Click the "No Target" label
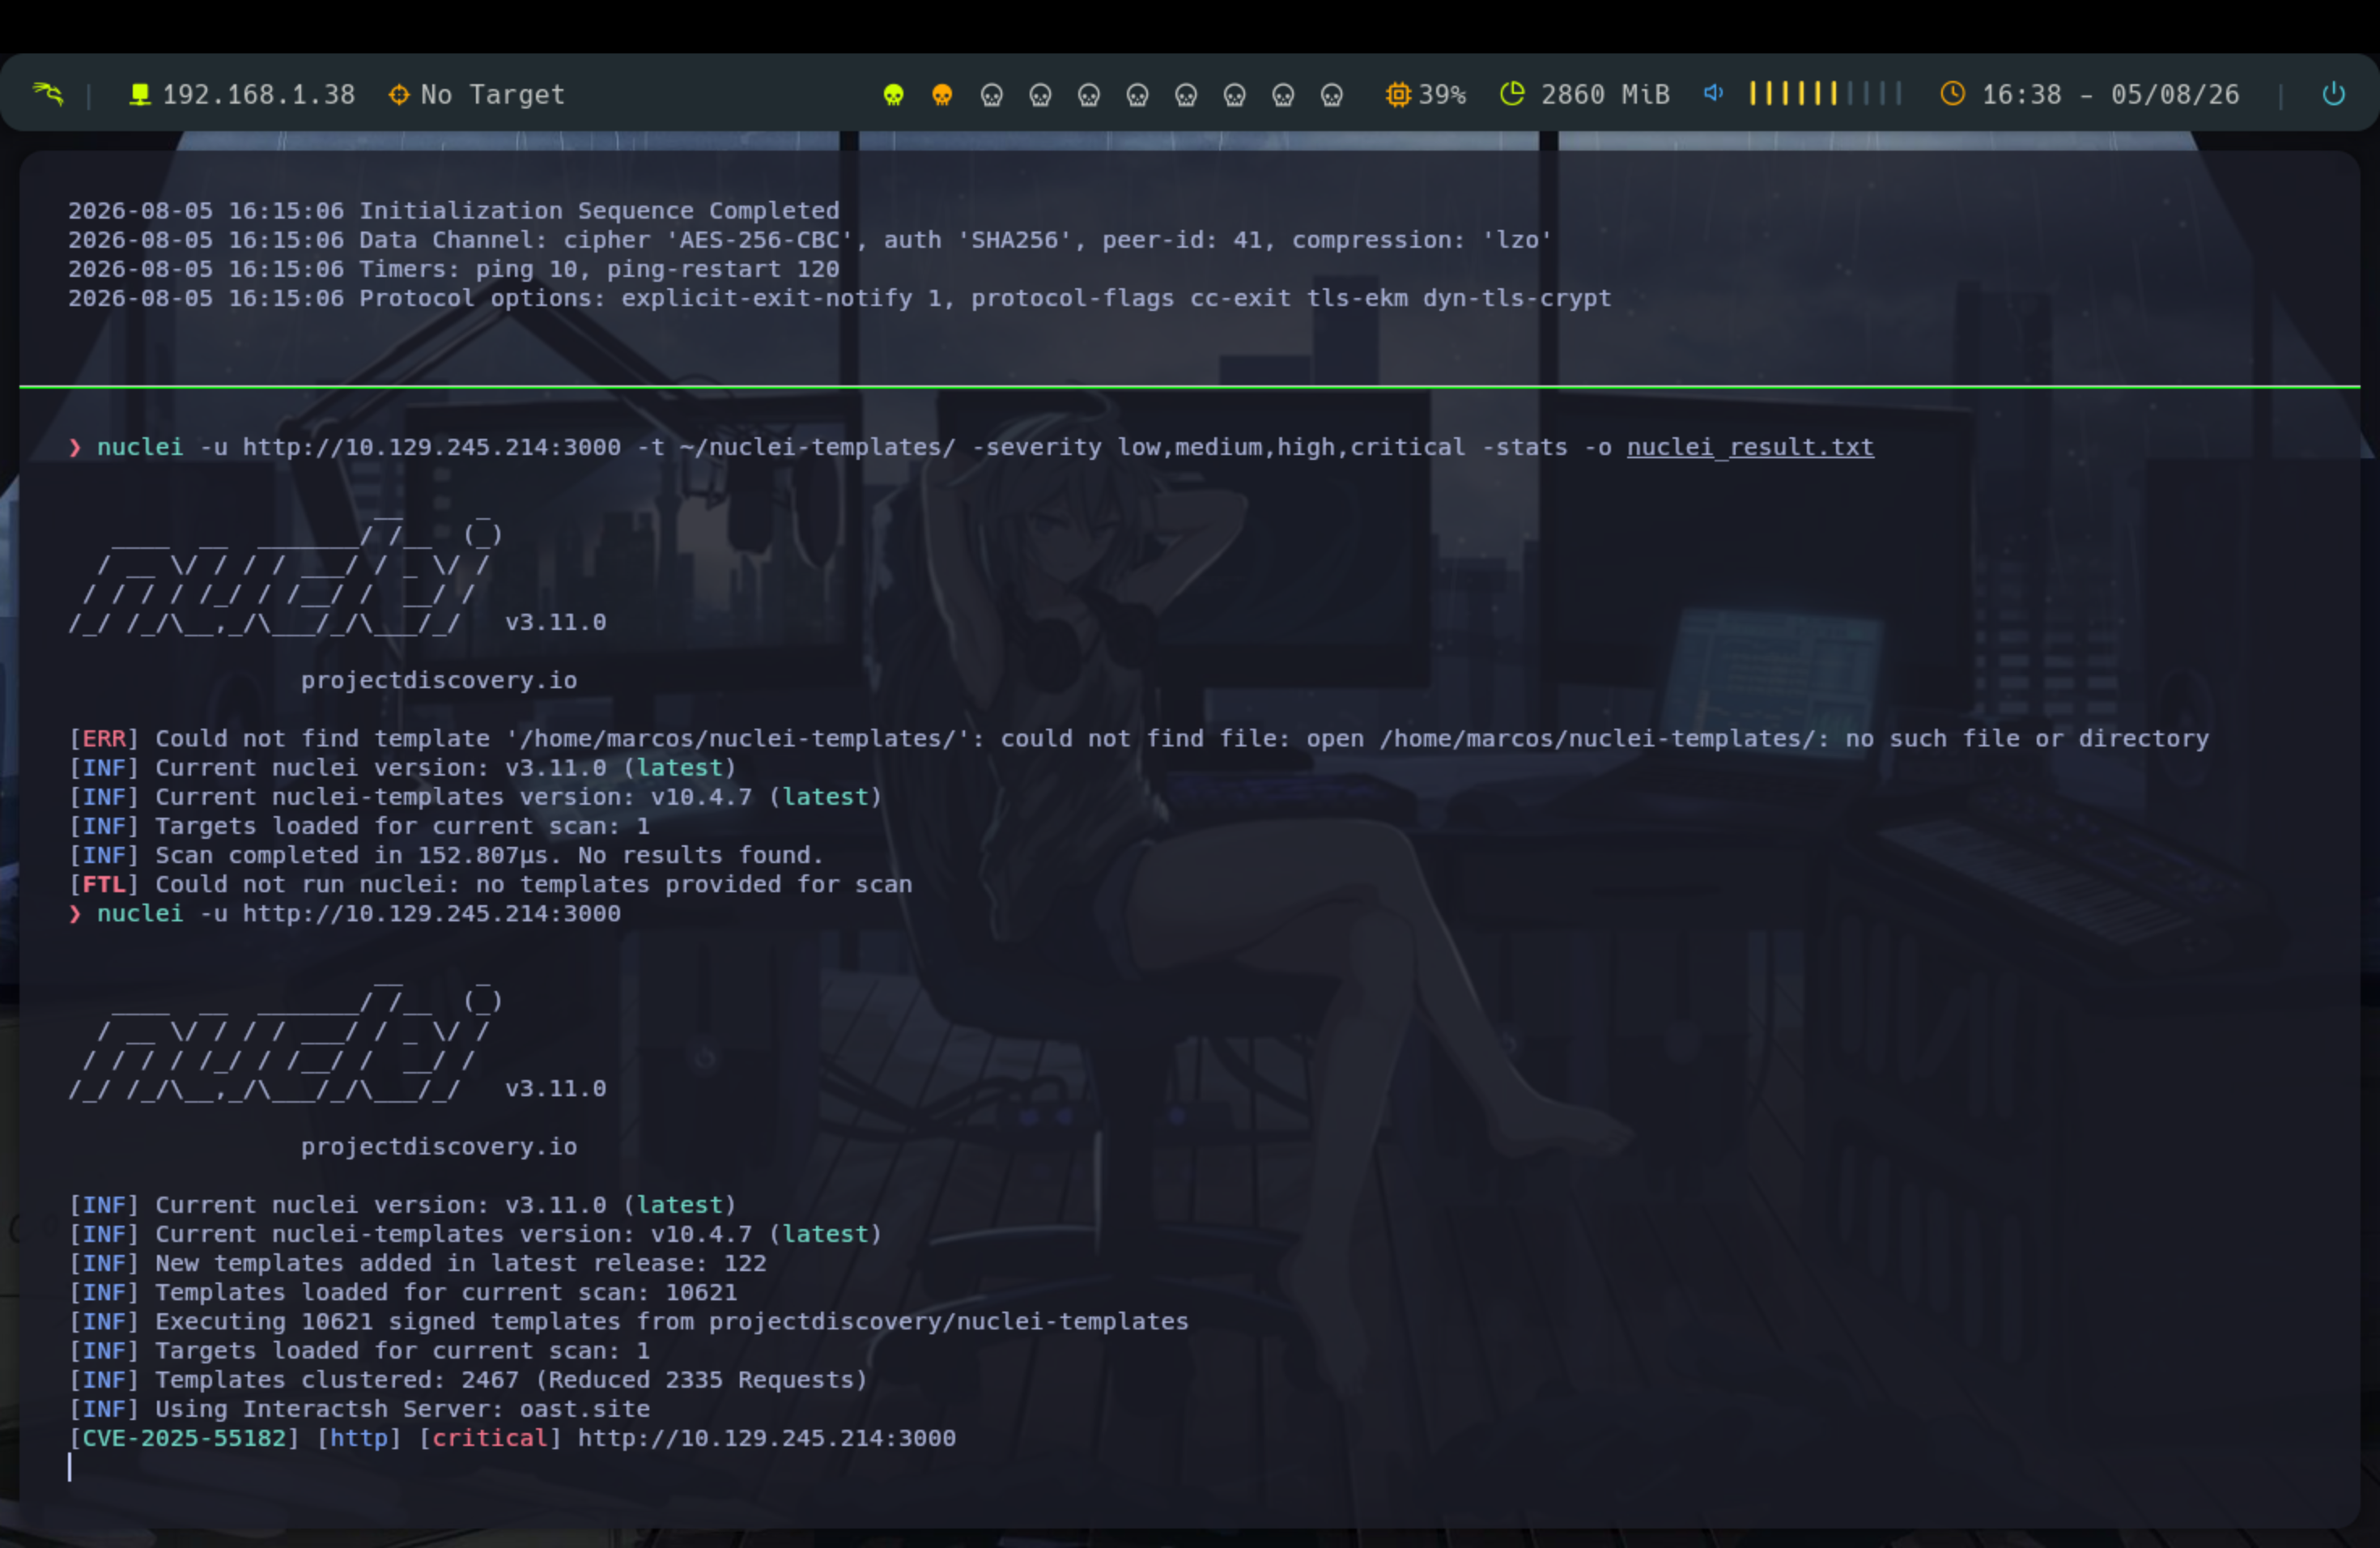Image resolution: width=2380 pixels, height=1548 pixels. click(493, 95)
